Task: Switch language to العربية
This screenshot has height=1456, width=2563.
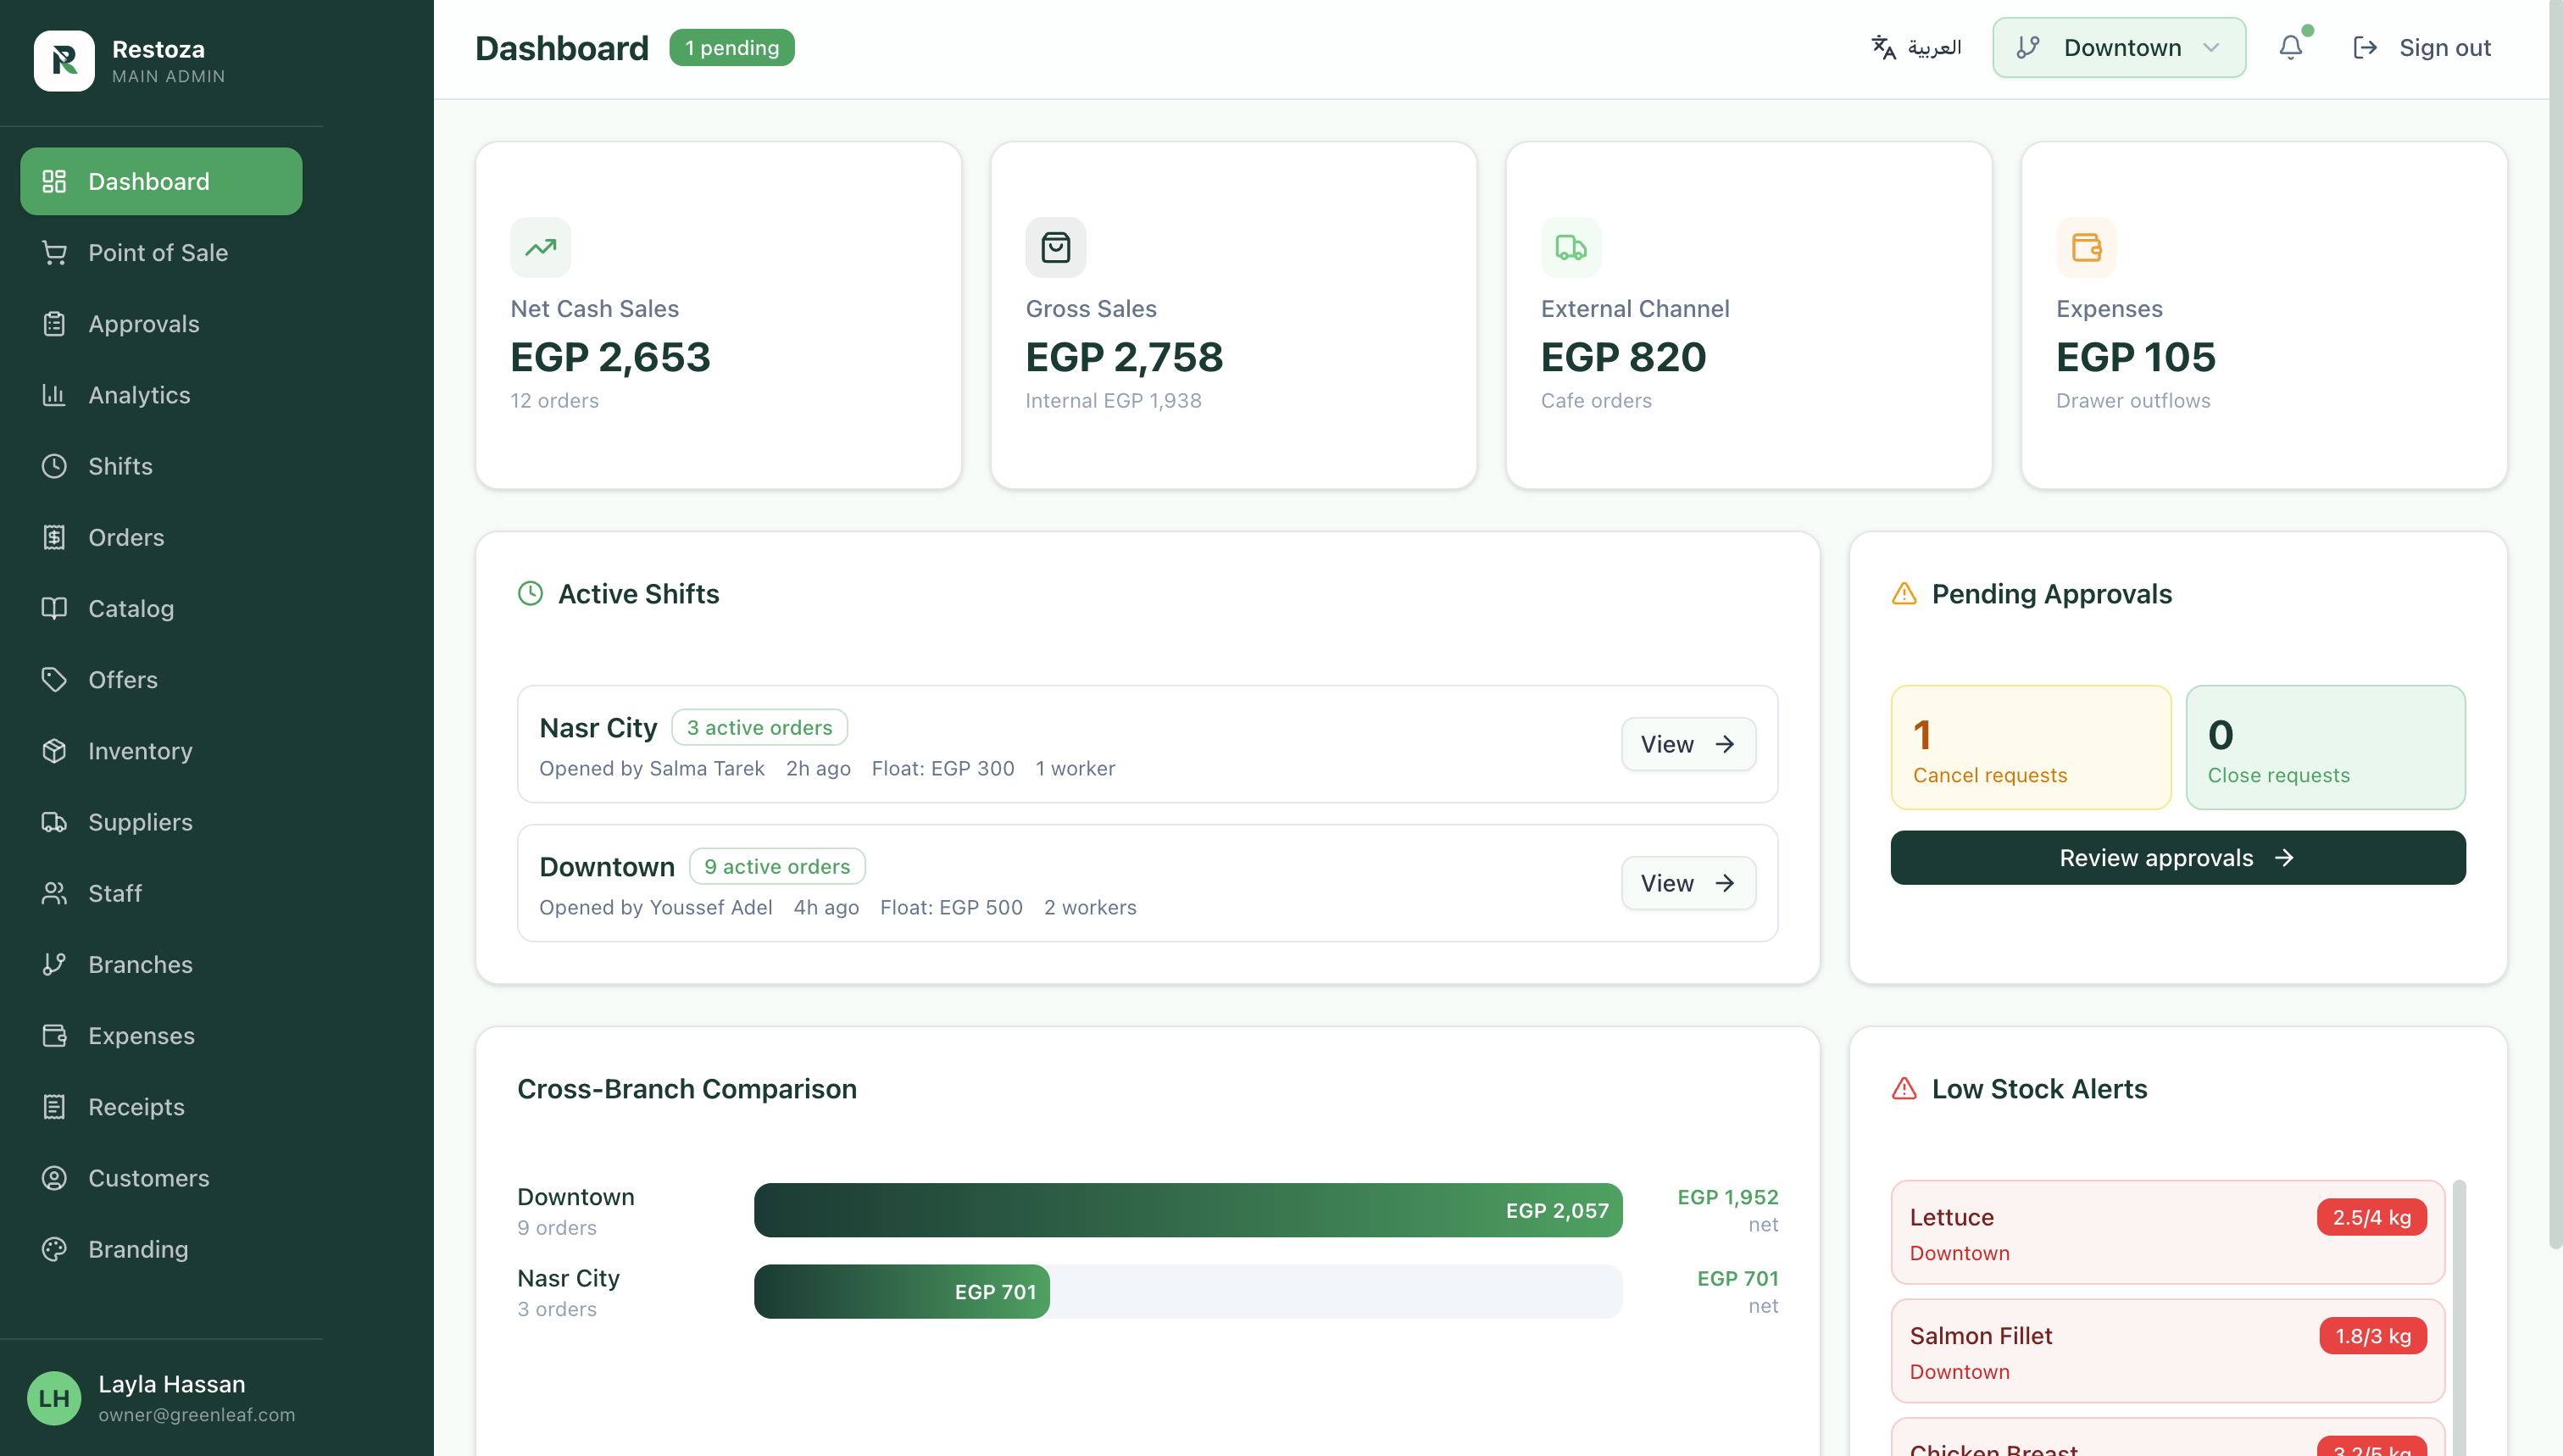Action: pyautogui.click(x=1916, y=47)
